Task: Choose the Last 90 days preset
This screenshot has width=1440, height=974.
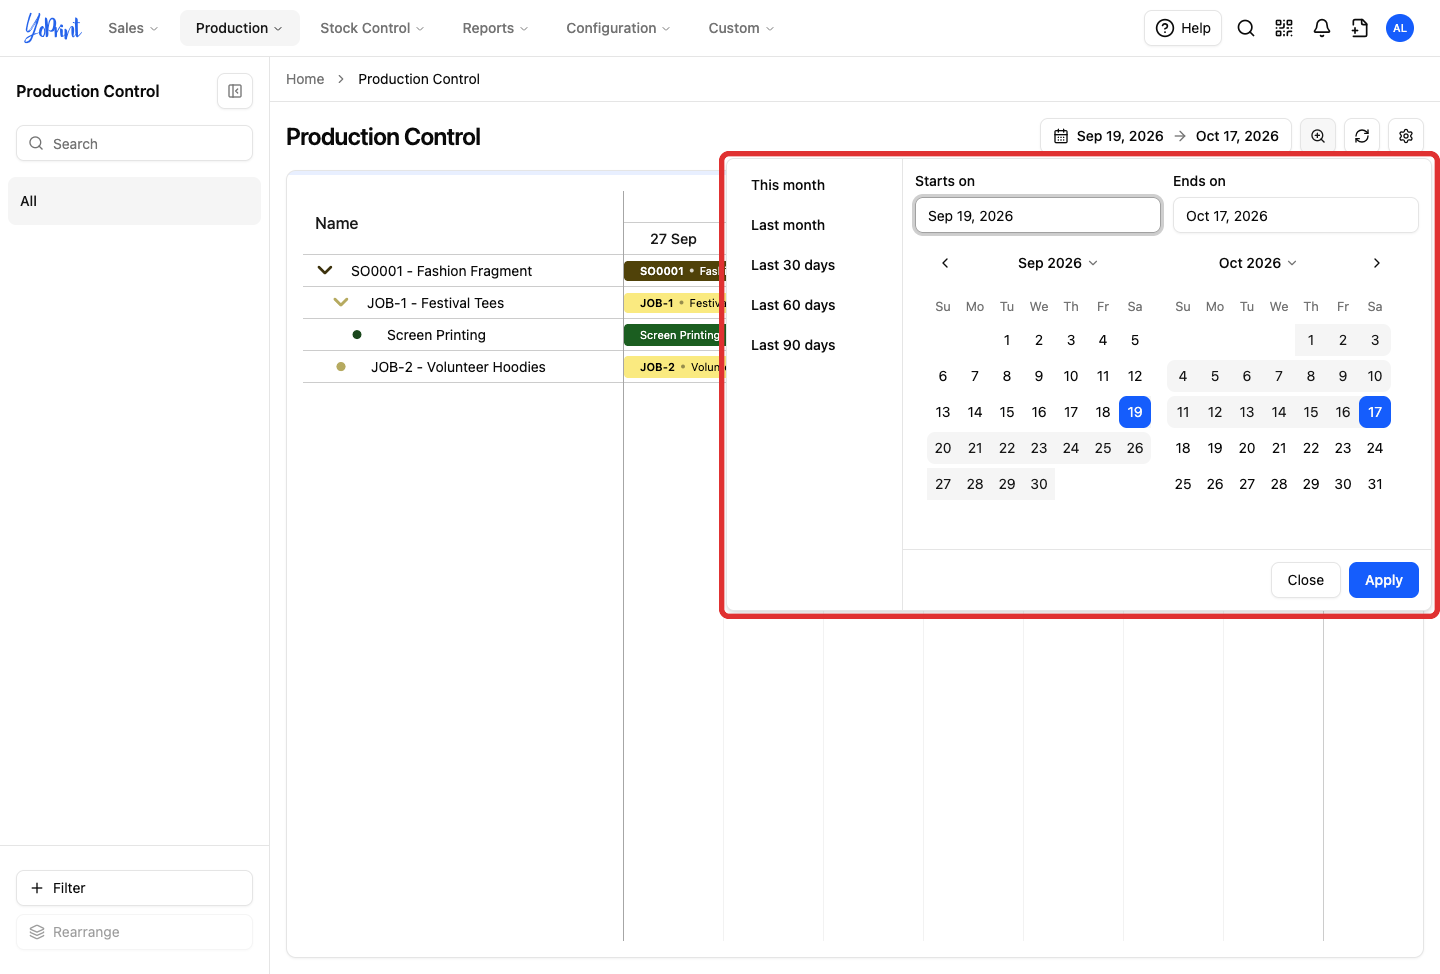Action: click(793, 345)
